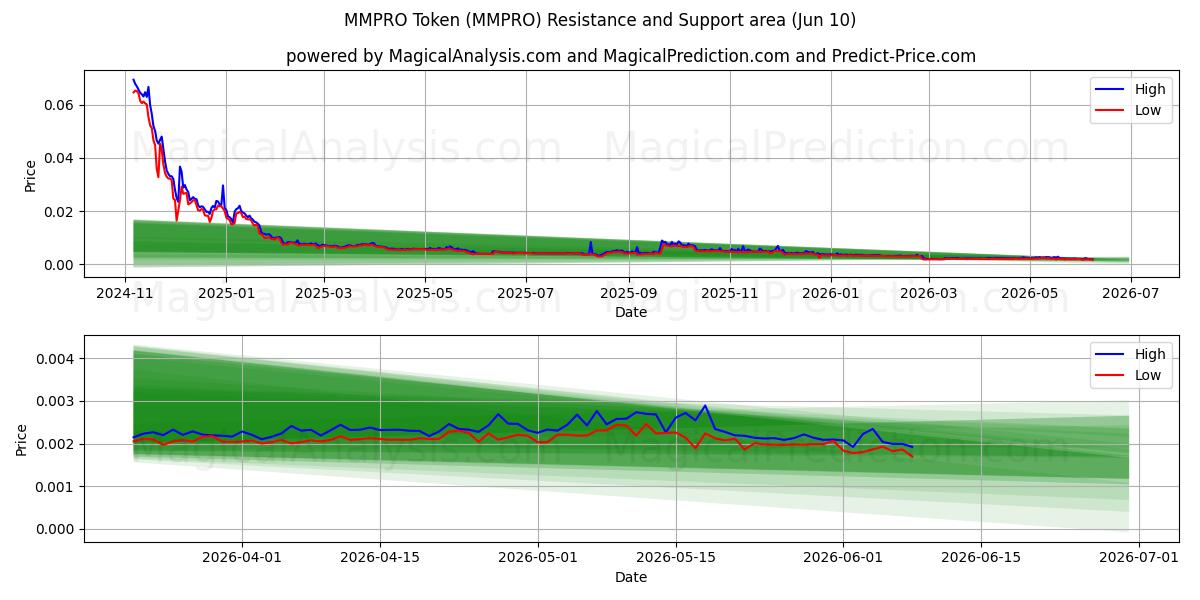The height and width of the screenshot is (600, 1200).
Task: Click the 'Date' x-axis title of bottom chart
Action: click(x=631, y=577)
